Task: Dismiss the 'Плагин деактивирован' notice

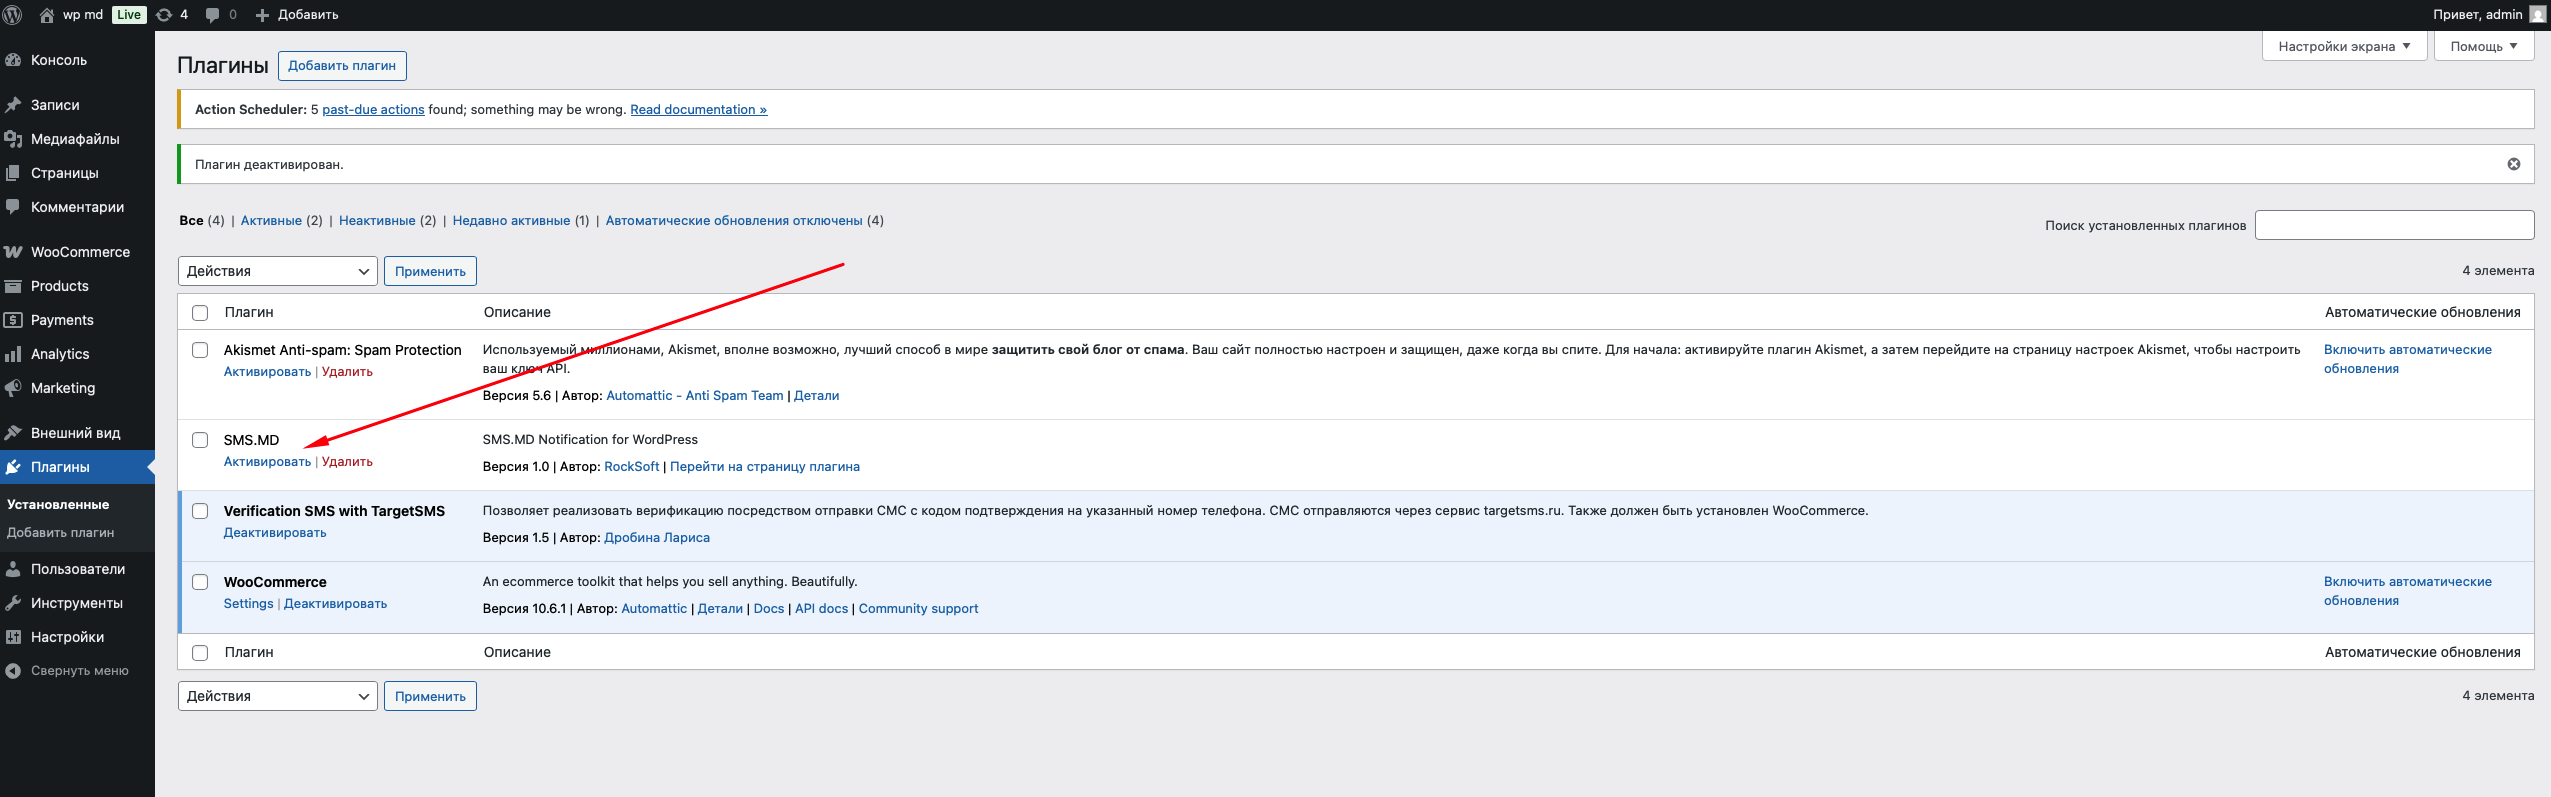Action: (x=2513, y=164)
